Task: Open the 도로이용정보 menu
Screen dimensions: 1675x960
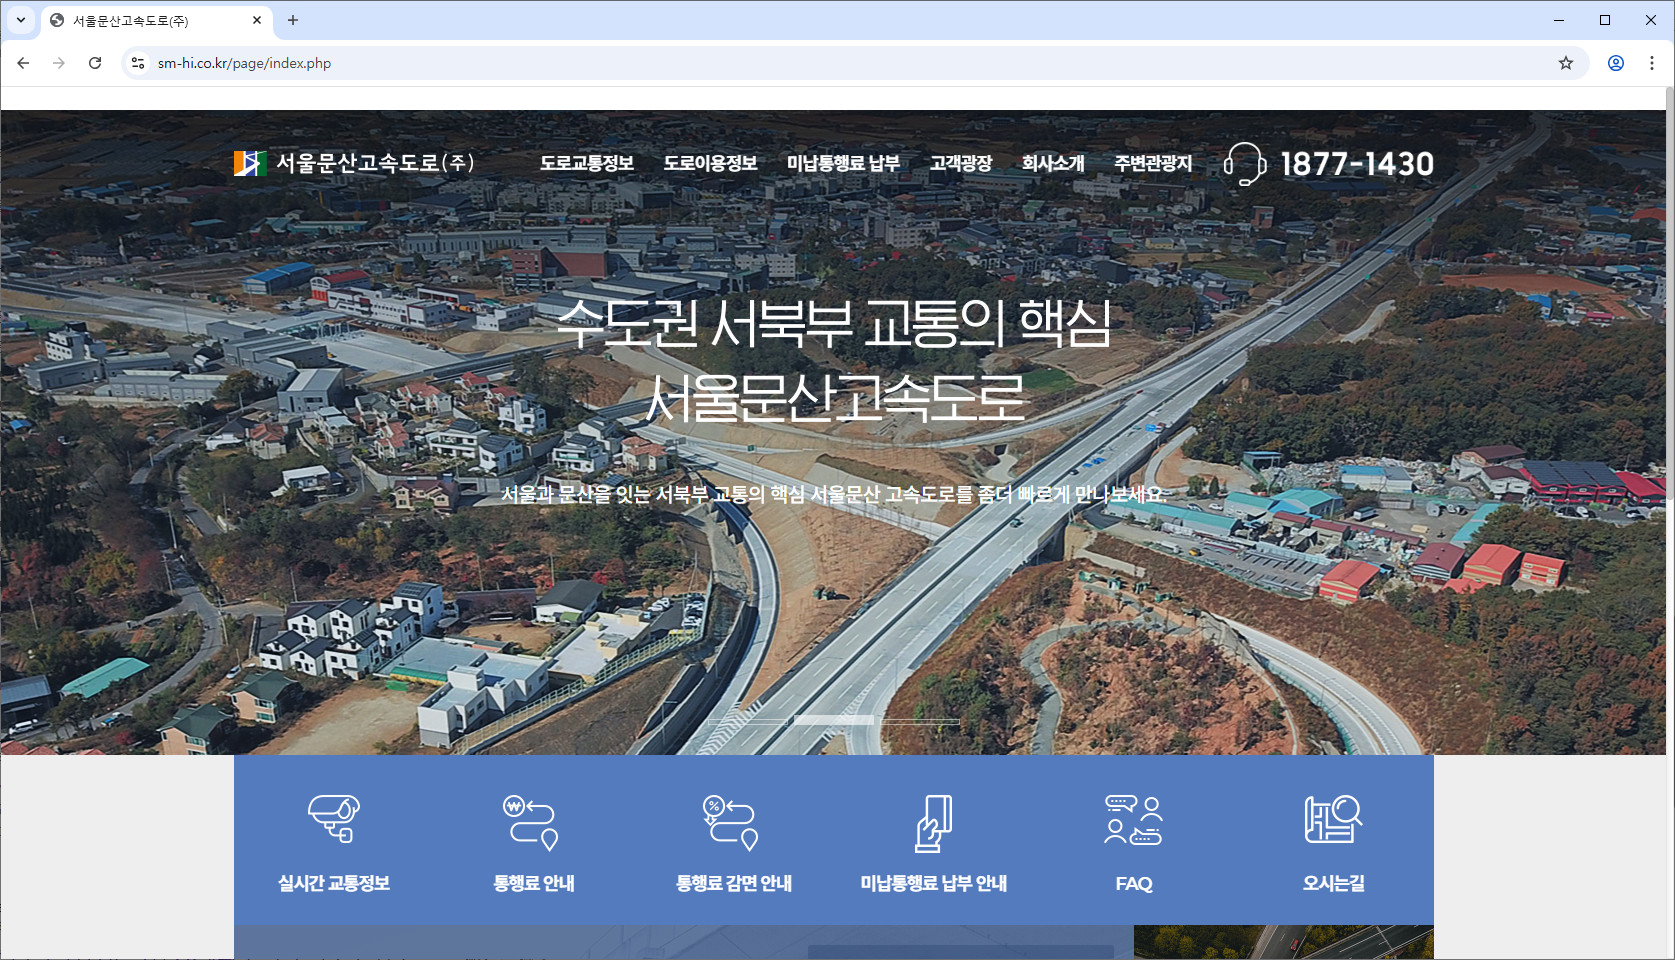Action: point(710,163)
